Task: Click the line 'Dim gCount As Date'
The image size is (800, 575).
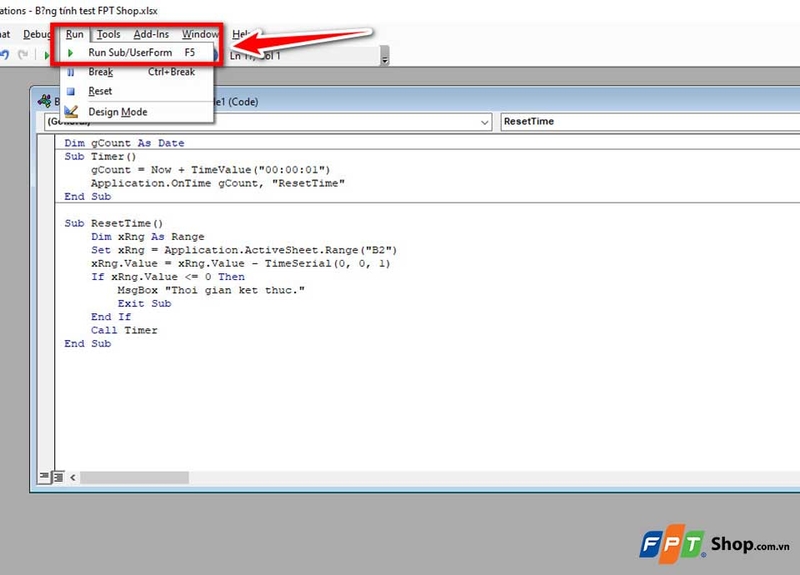Action: 124,143
